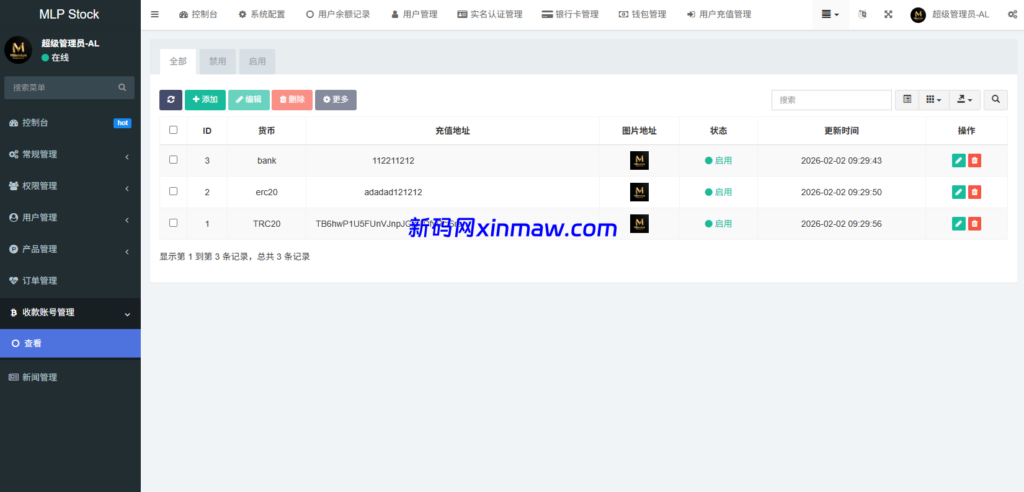Open the top-right list dropdown menu
The image size is (1024, 492).
[x=830, y=14]
